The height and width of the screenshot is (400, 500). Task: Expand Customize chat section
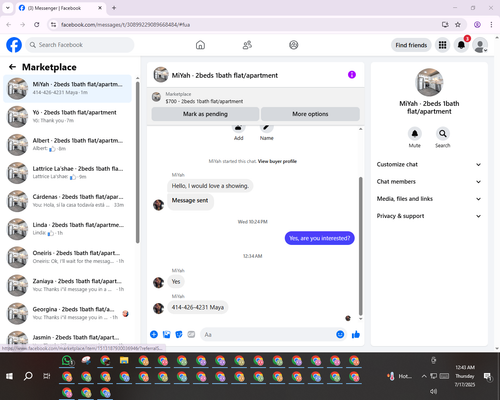click(429, 164)
